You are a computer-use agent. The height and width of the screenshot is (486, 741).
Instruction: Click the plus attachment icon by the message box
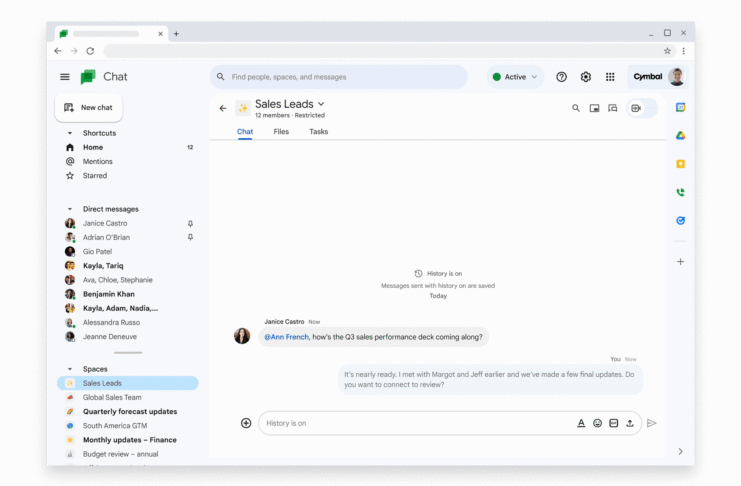[246, 423]
